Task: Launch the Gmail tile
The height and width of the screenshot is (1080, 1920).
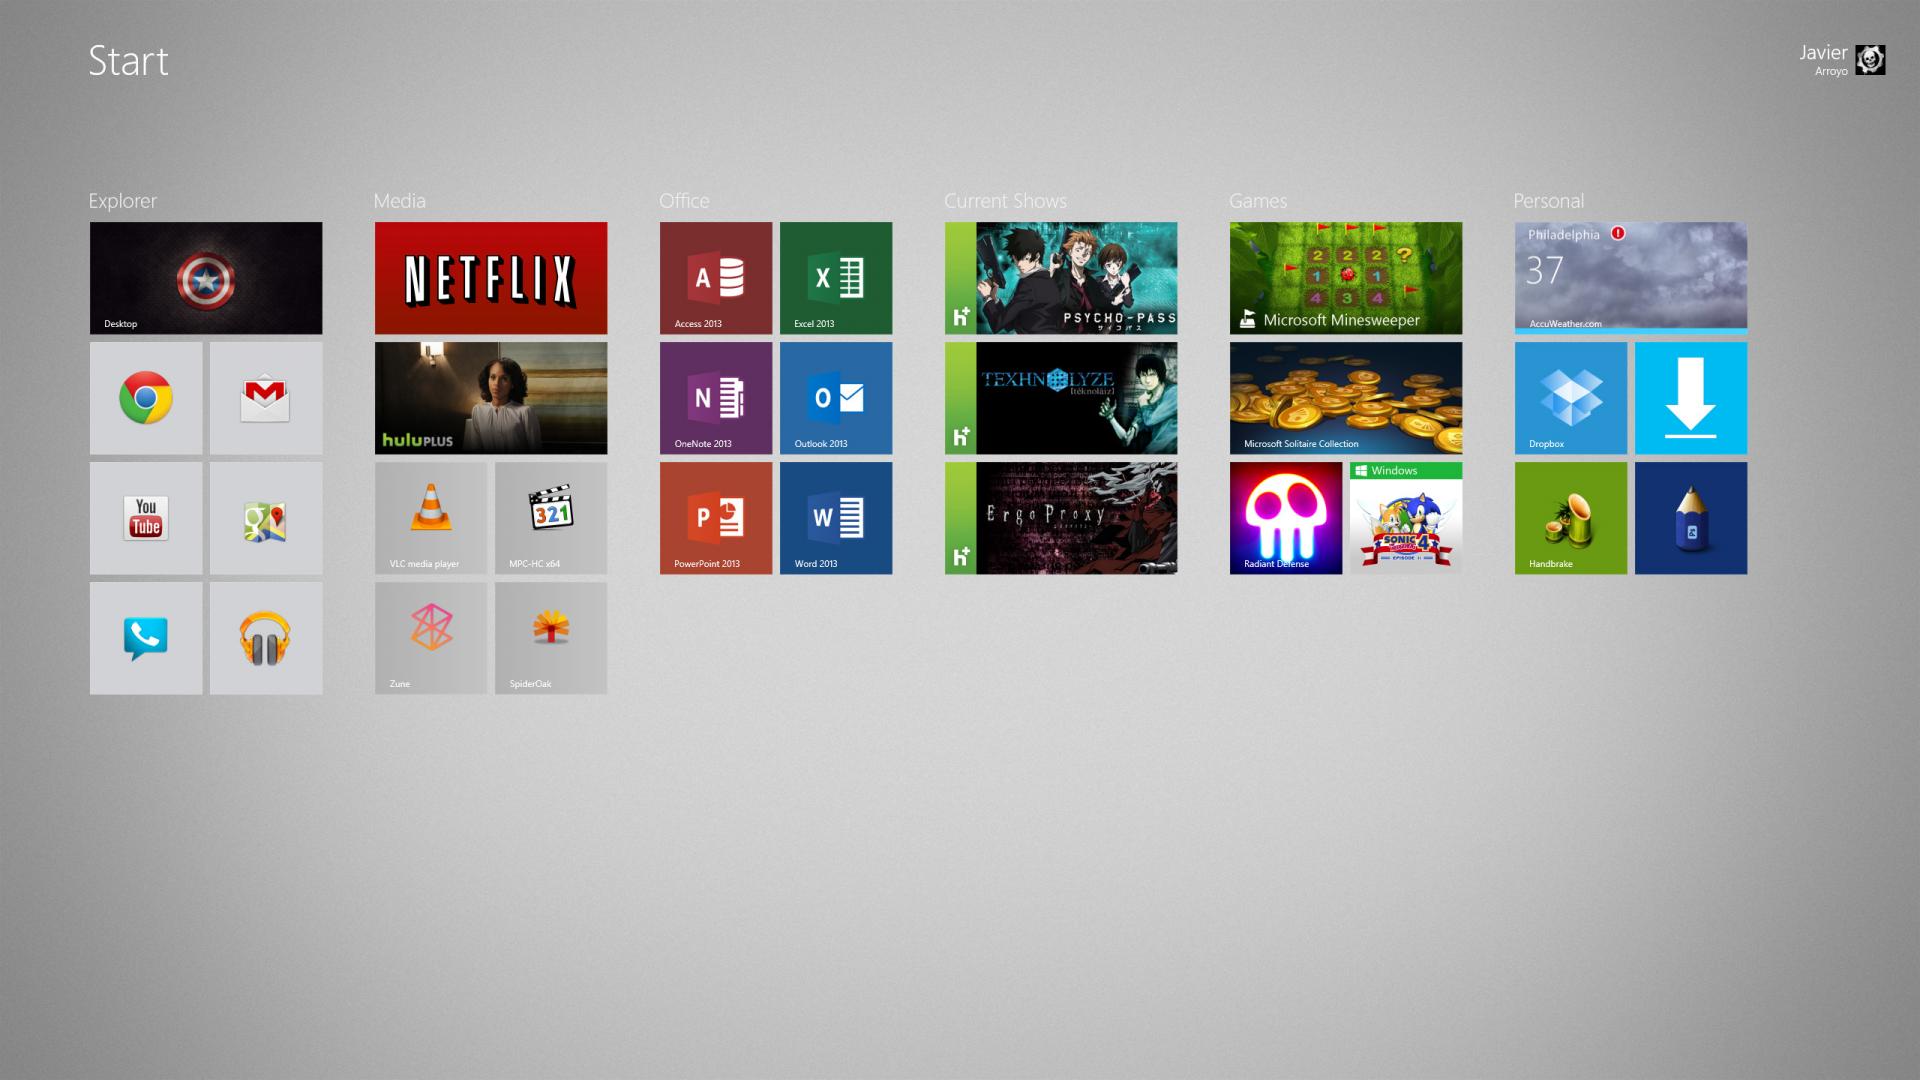Action: point(266,398)
